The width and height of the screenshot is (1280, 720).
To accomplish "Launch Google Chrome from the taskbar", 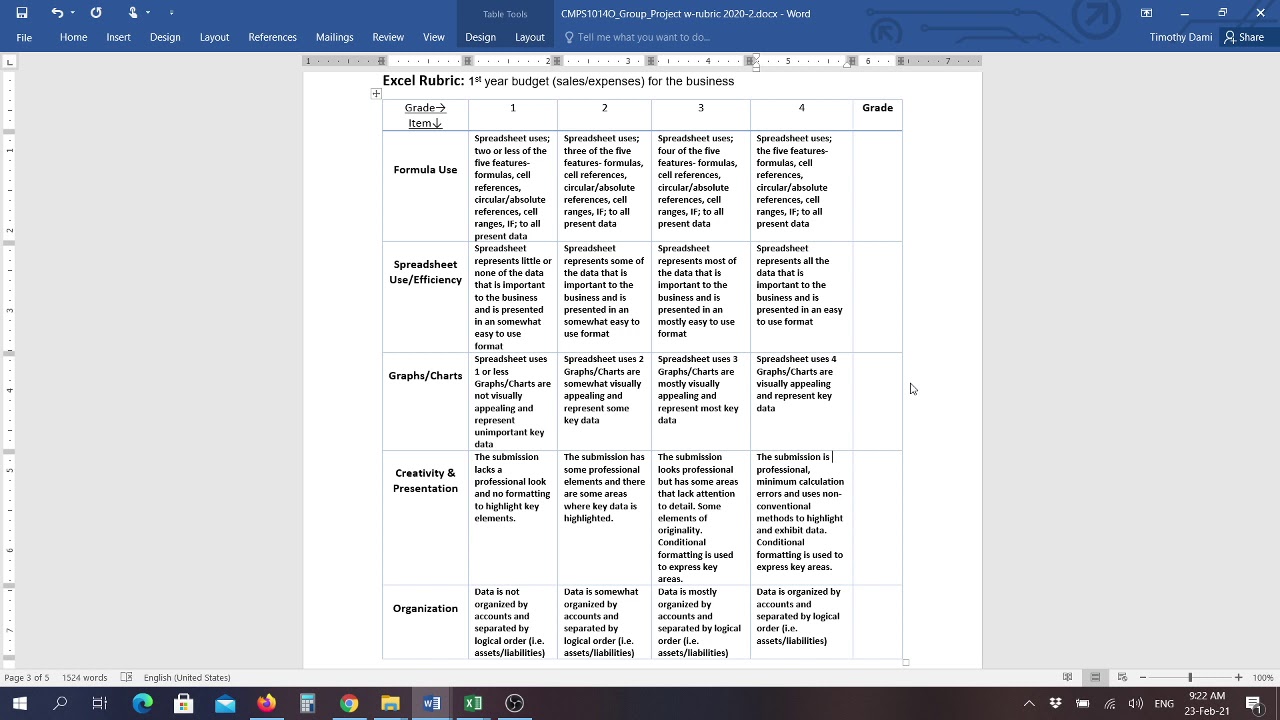I will click(x=349, y=703).
